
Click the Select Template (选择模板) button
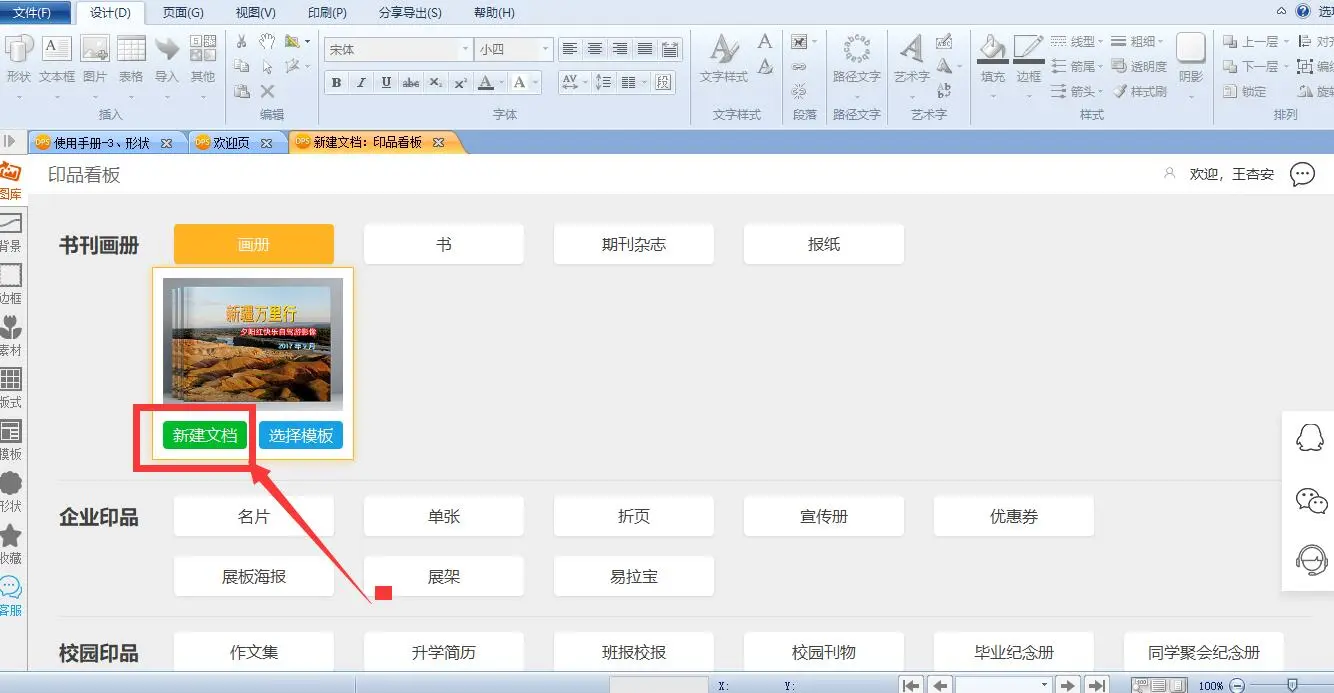tap(301, 435)
